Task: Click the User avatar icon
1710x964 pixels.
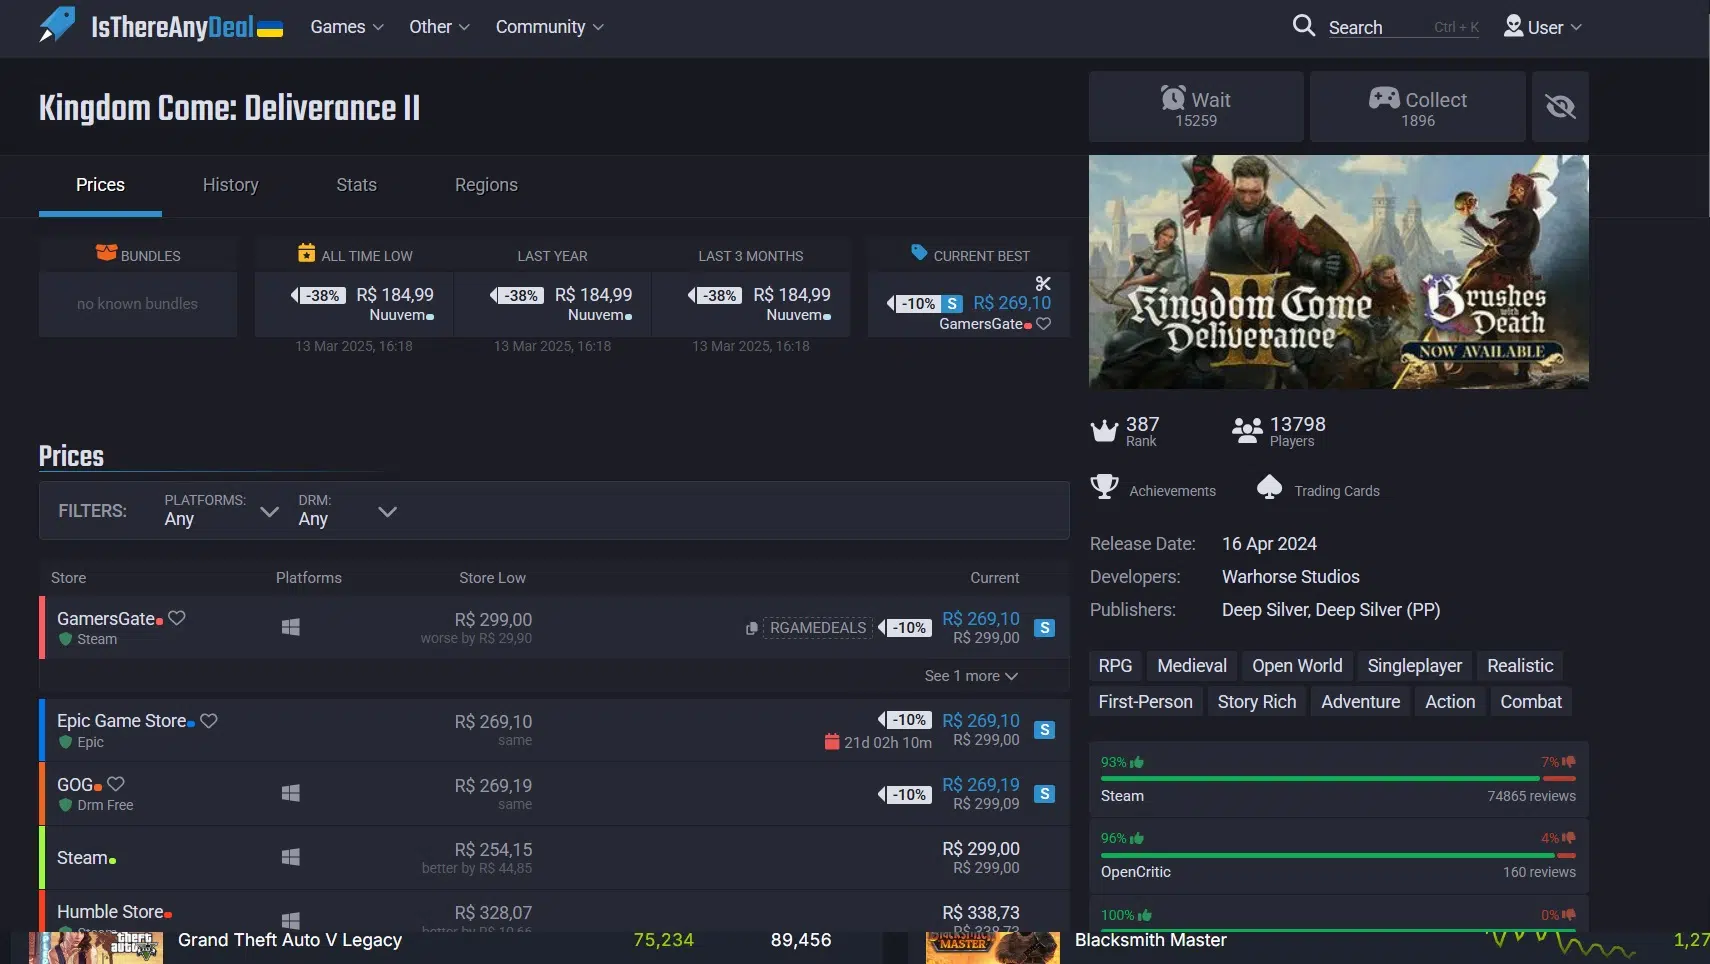Action: coord(1513,26)
